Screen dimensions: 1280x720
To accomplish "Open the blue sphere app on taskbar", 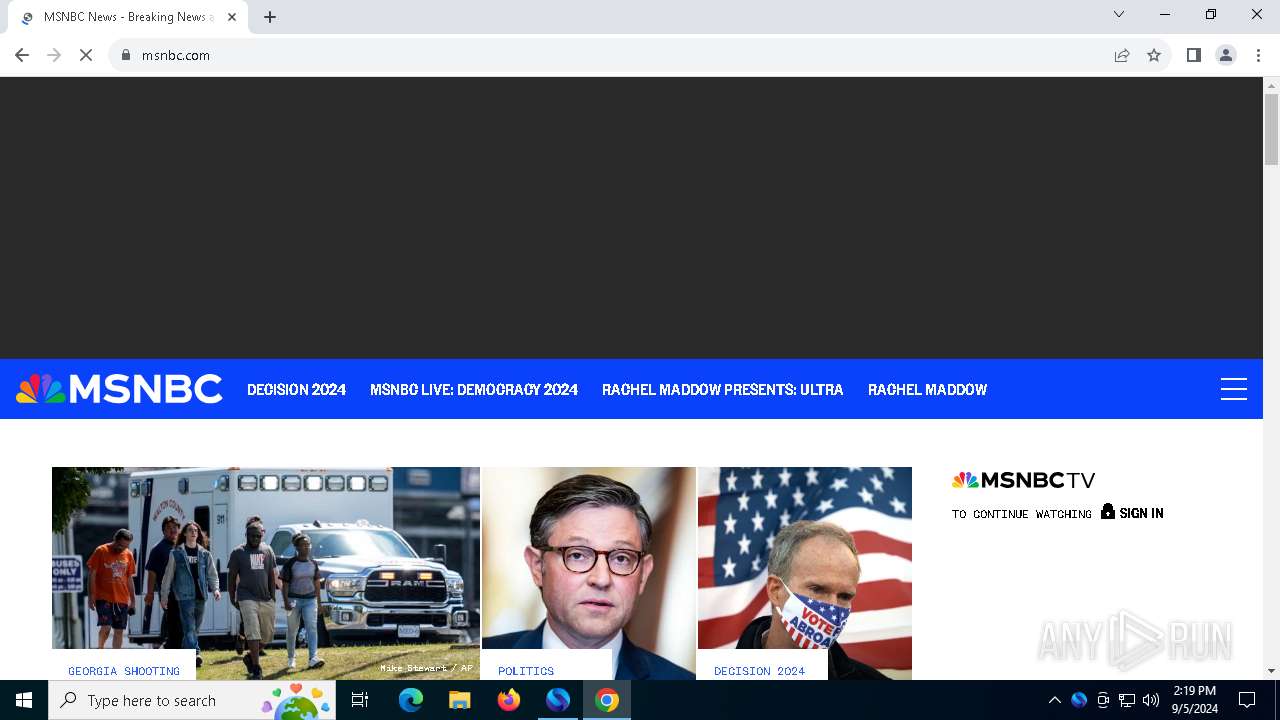I will coord(558,700).
